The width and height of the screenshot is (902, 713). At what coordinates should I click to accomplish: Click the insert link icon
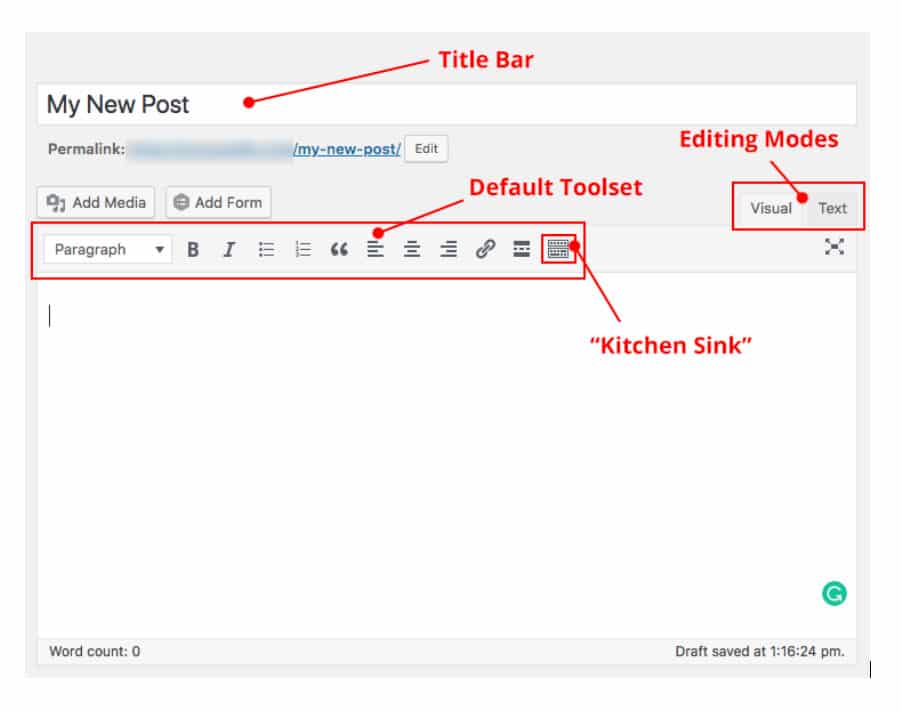point(485,250)
